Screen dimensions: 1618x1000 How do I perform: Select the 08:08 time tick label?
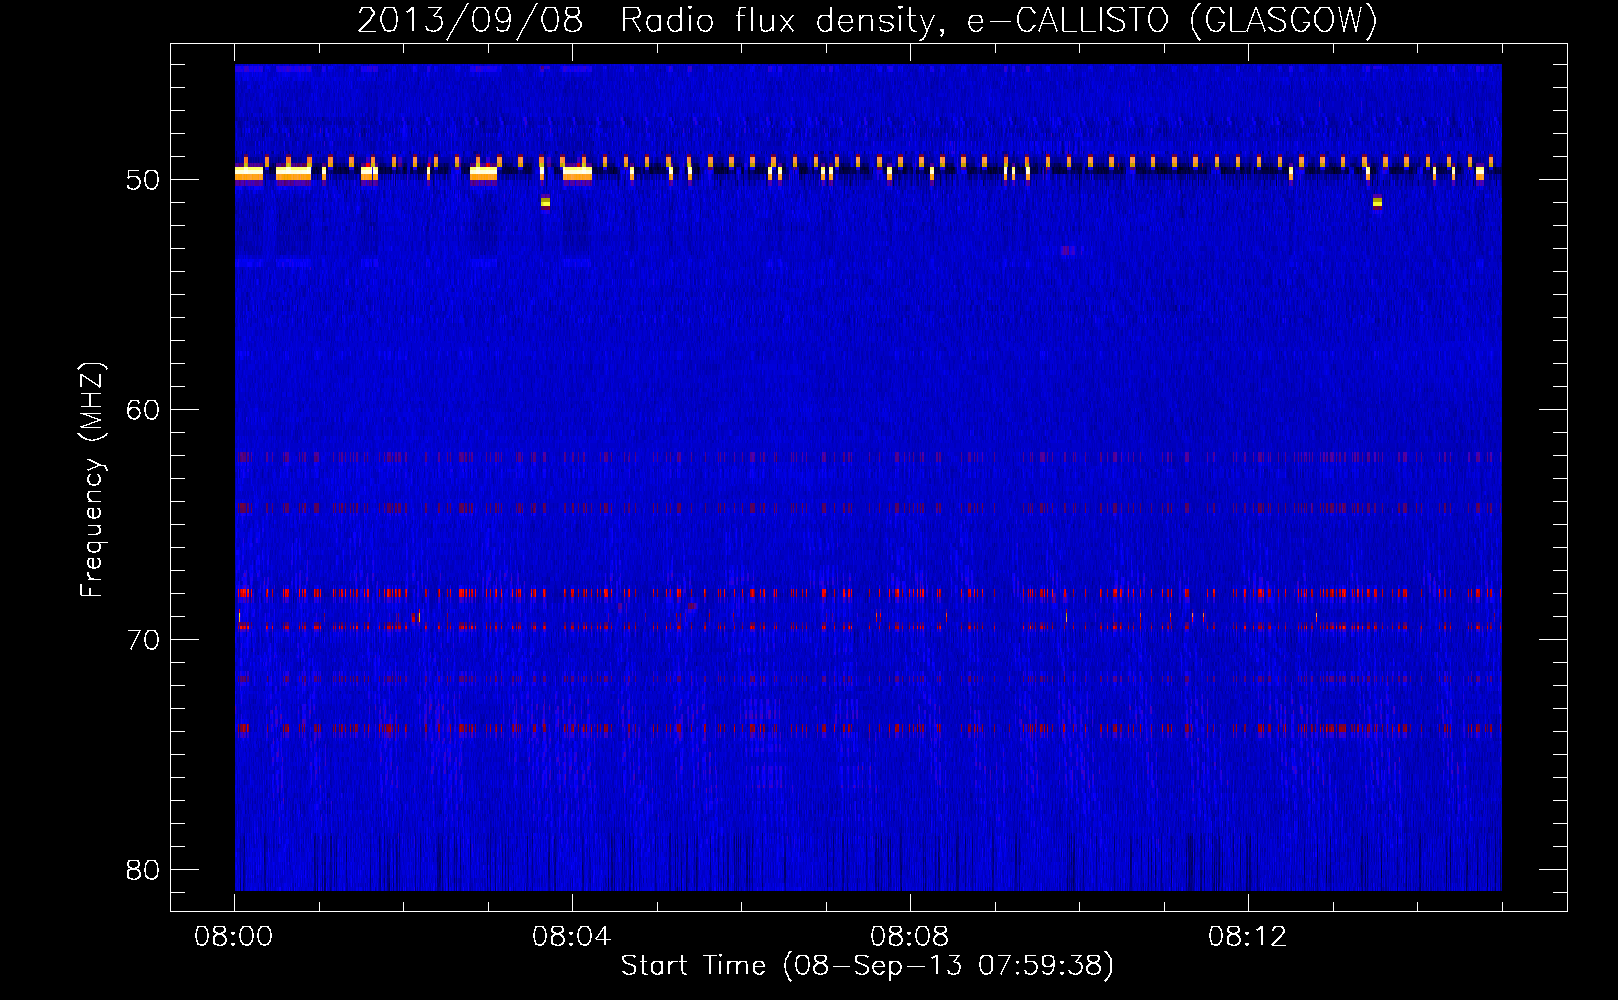[910, 937]
